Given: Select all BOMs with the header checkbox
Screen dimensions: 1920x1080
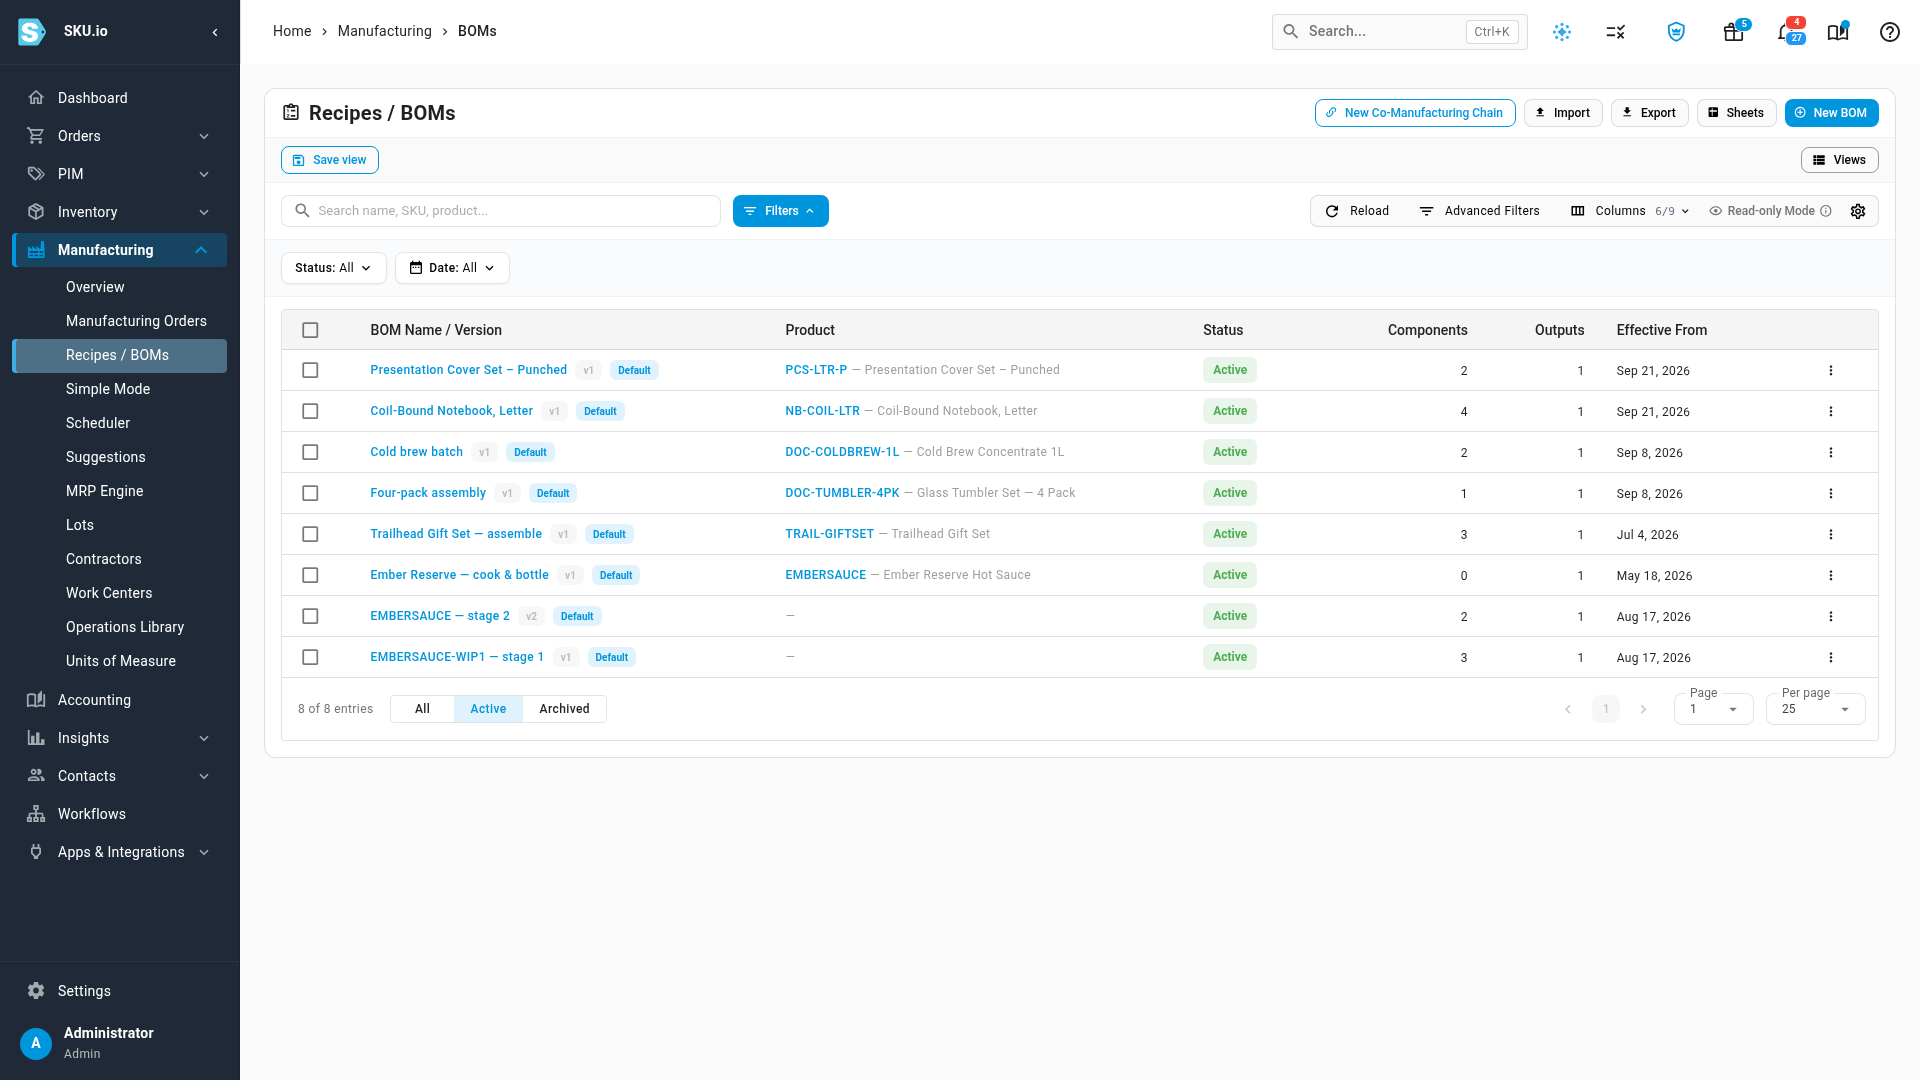Looking at the screenshot, I should 310,330.
